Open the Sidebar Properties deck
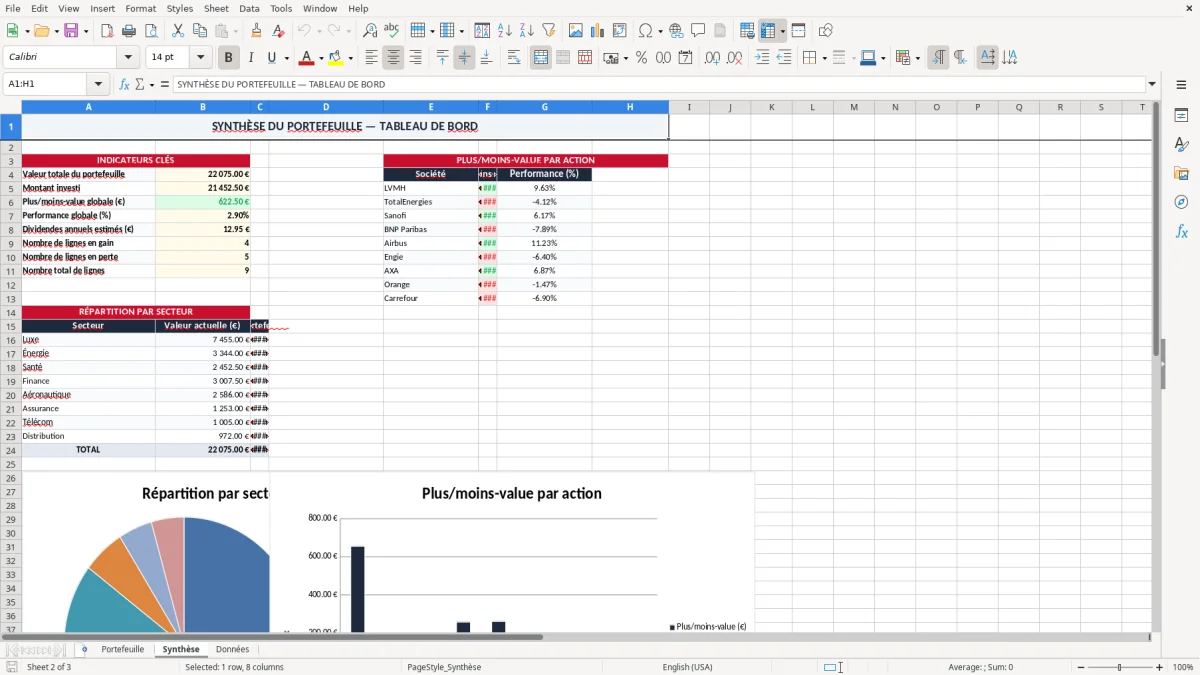Image resolution: width=1200 pixels, height=675 pixels. pos(1181,116)
